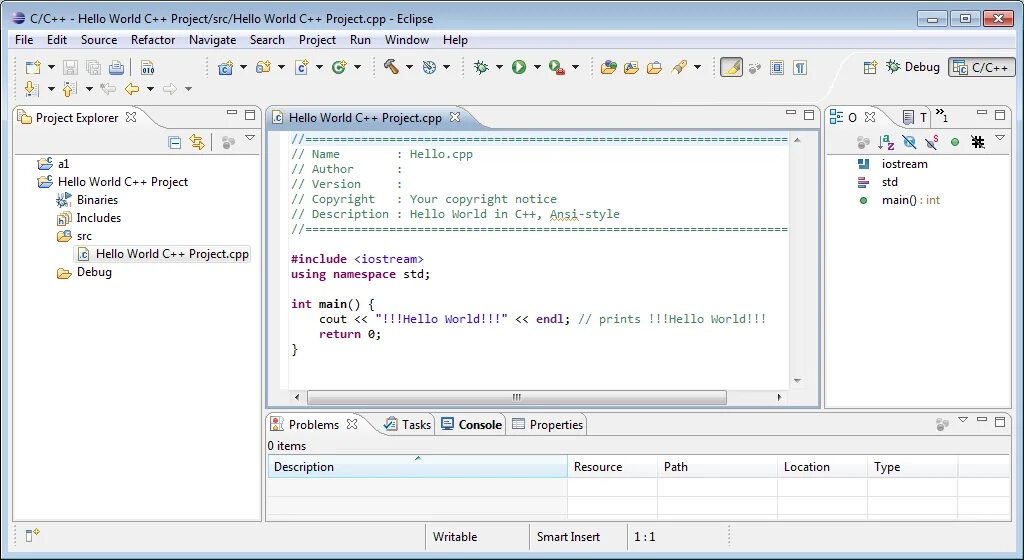Viewport: 1024px width, 560px height.
Task: Click the Search flashlight icon
Action: click(x=679, y=67)
